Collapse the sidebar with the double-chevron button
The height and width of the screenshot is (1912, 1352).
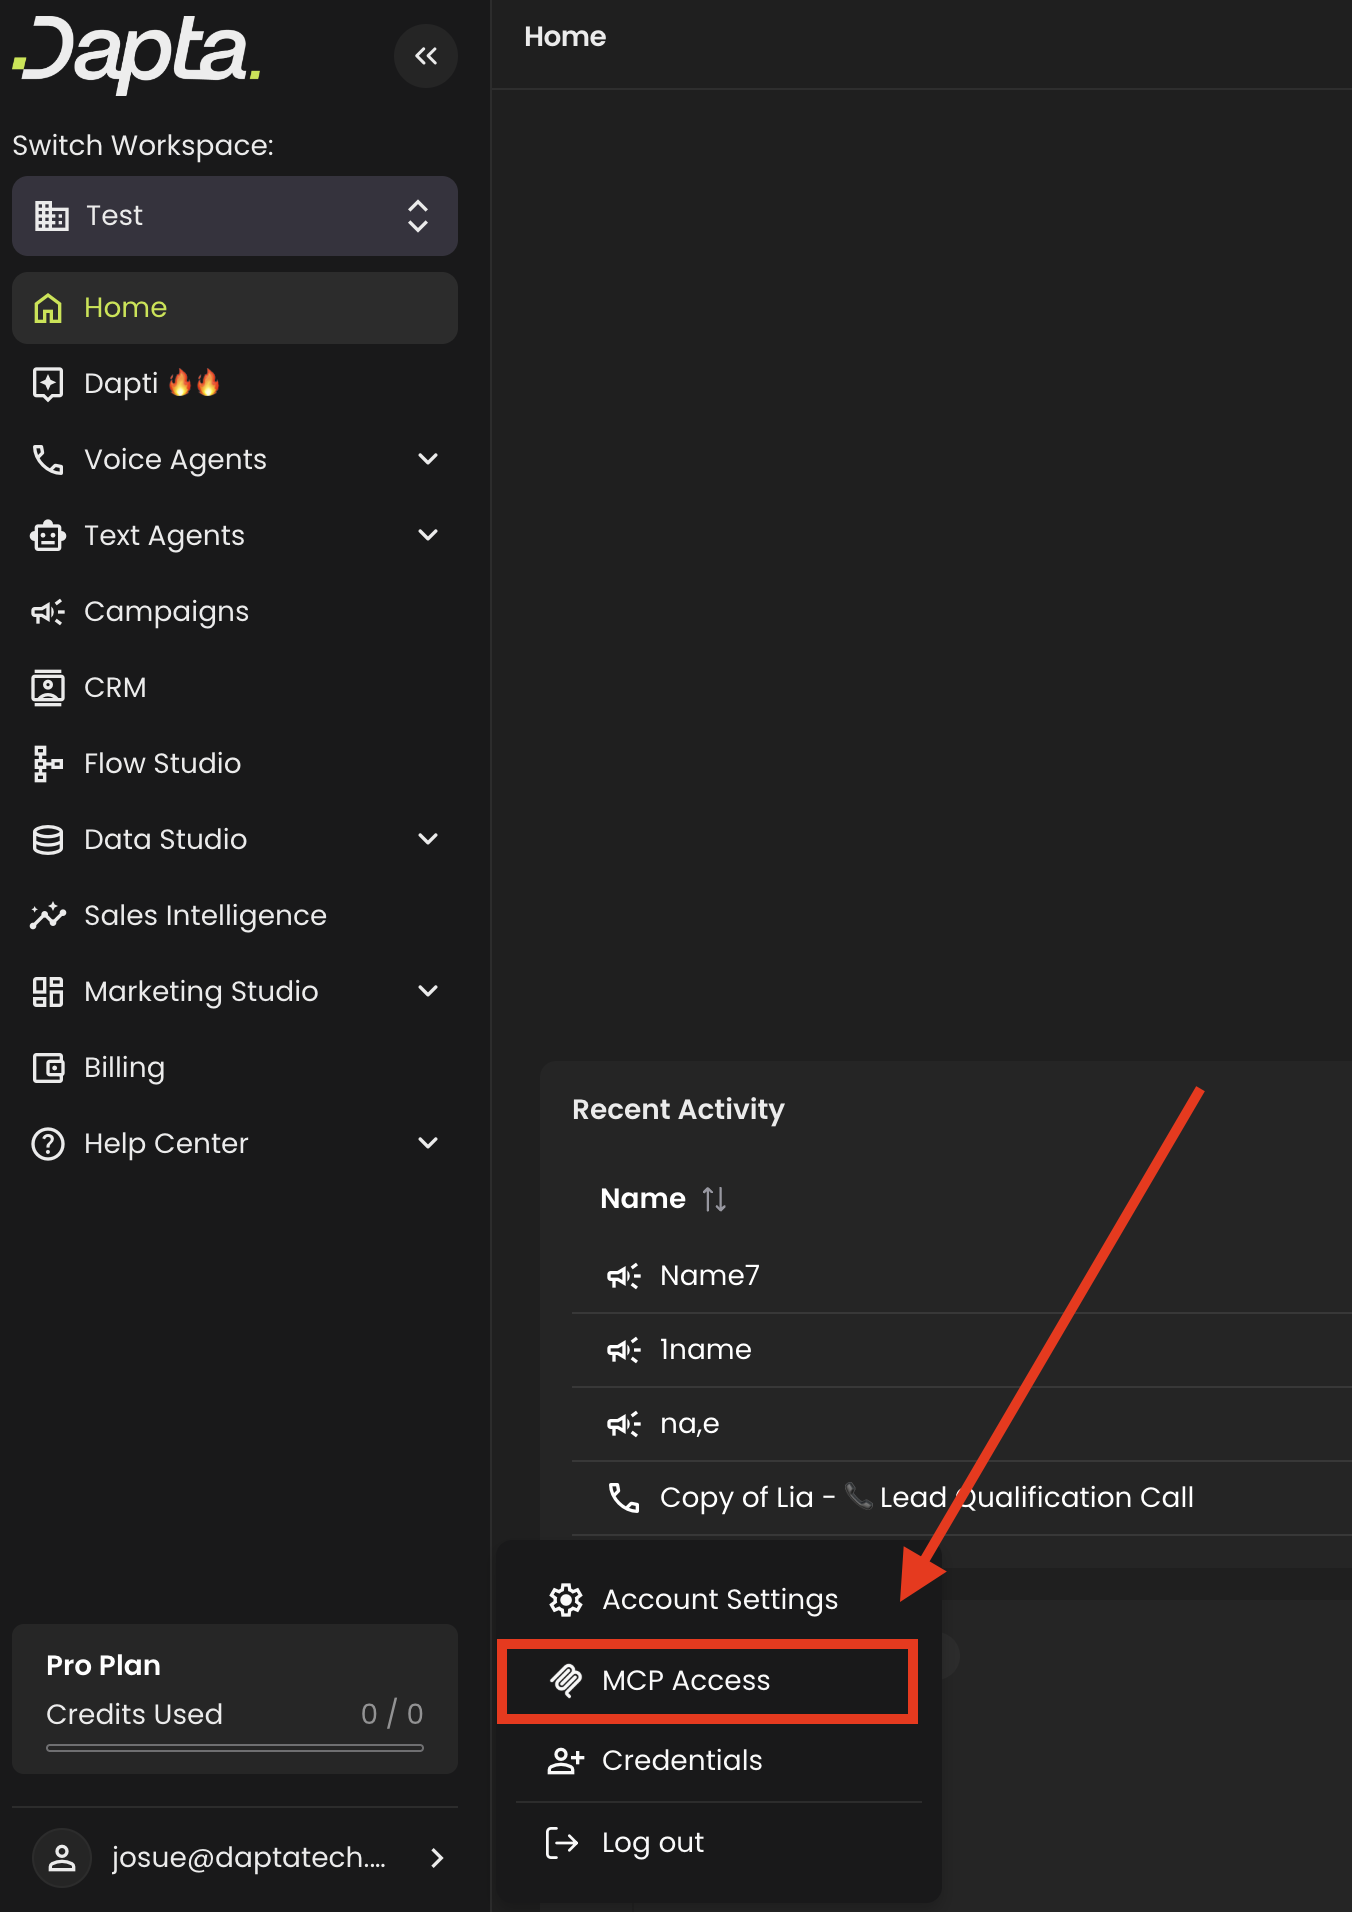[426, 56]
